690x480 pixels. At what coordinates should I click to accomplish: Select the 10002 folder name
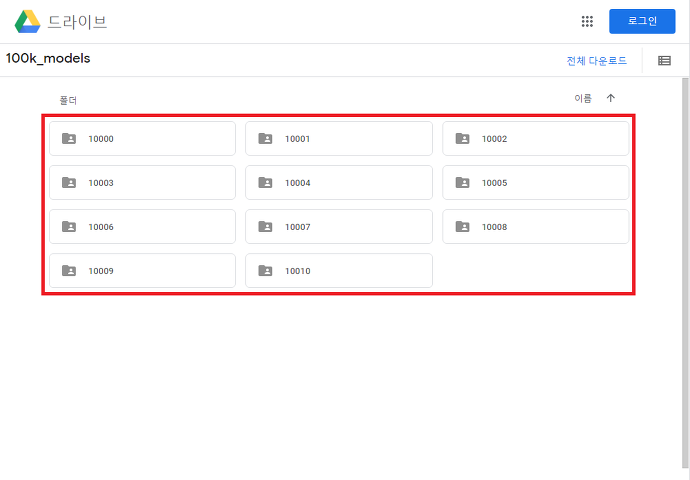pos(494,139)
